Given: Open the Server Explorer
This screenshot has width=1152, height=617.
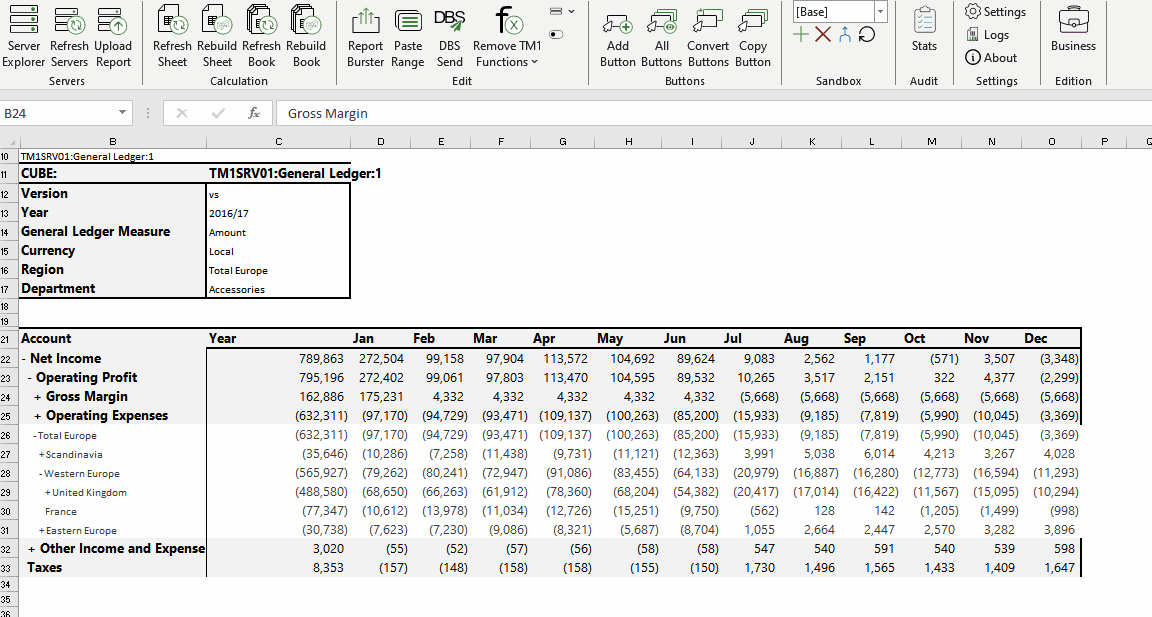Looking at the screenshot, I should coord(23,36).
